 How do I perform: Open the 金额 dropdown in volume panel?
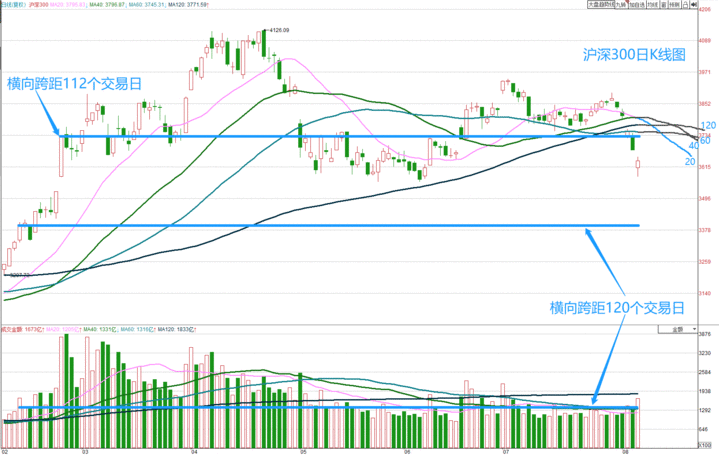679,327
